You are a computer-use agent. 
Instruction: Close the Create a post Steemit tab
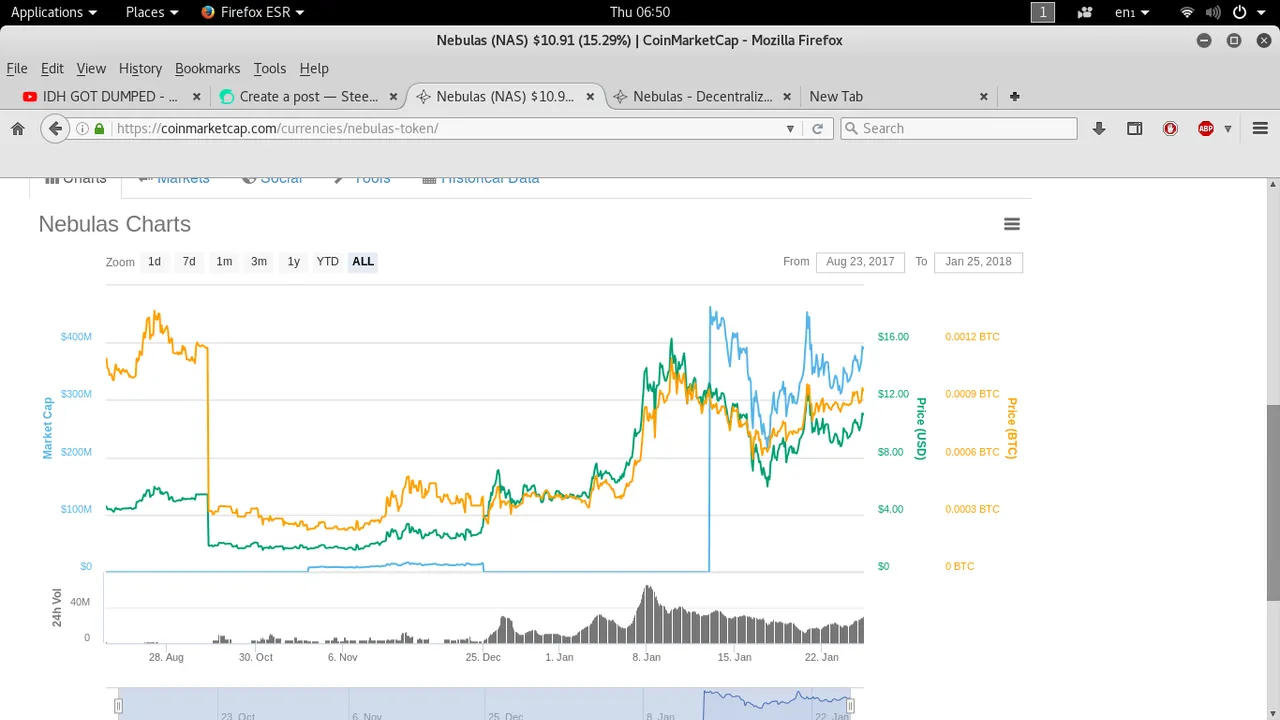coord(393,97)
